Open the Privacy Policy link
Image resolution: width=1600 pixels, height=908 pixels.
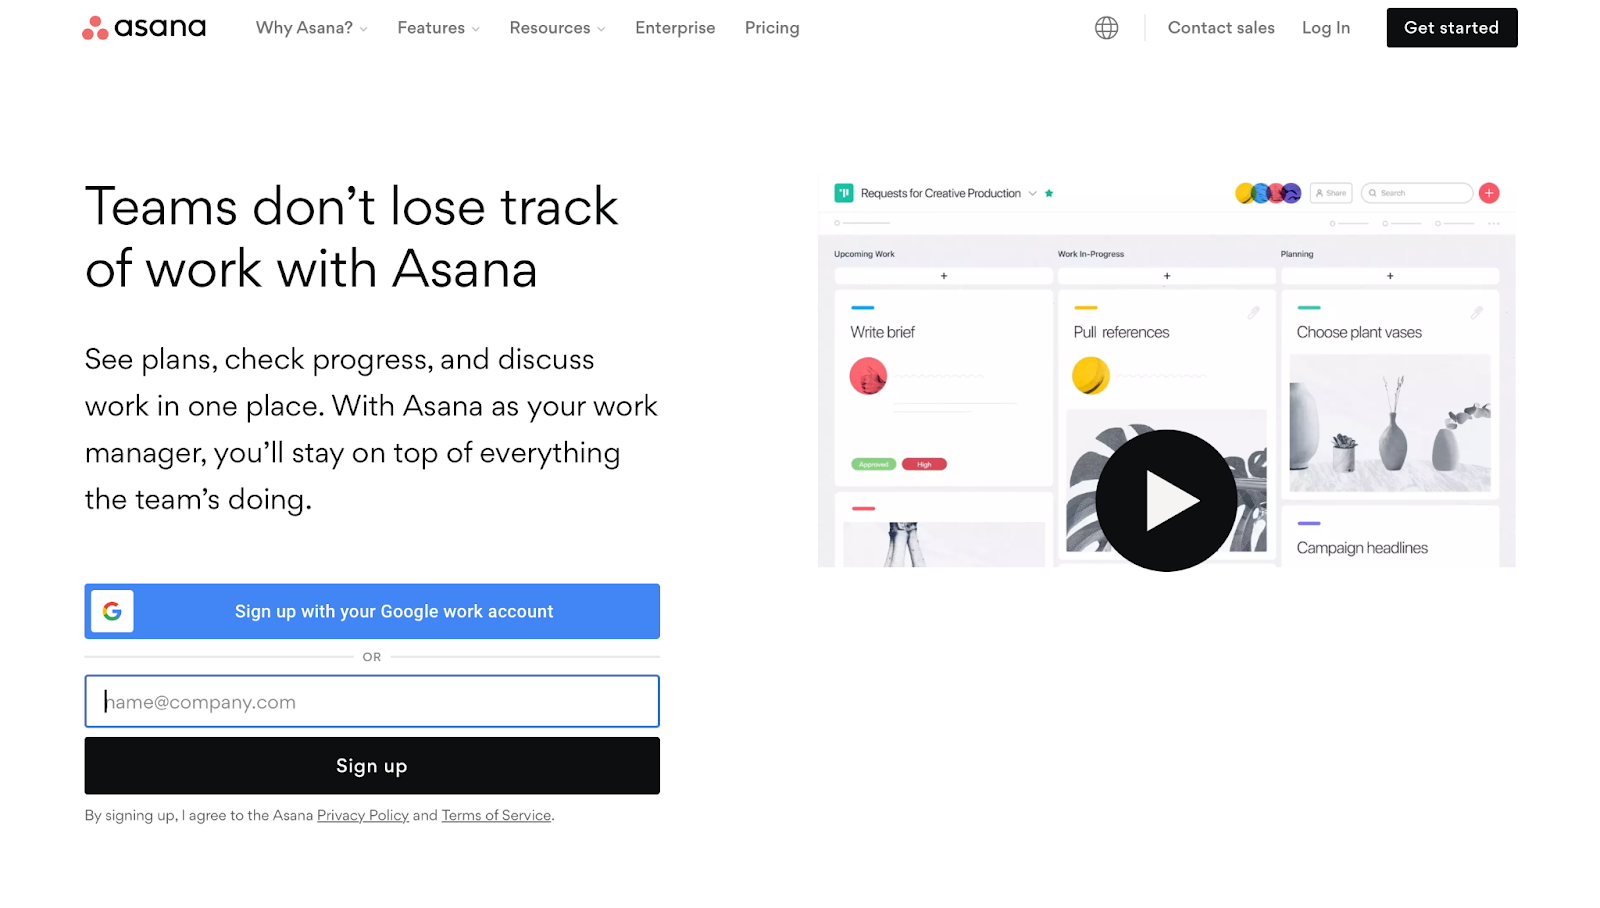pos(363,815)
